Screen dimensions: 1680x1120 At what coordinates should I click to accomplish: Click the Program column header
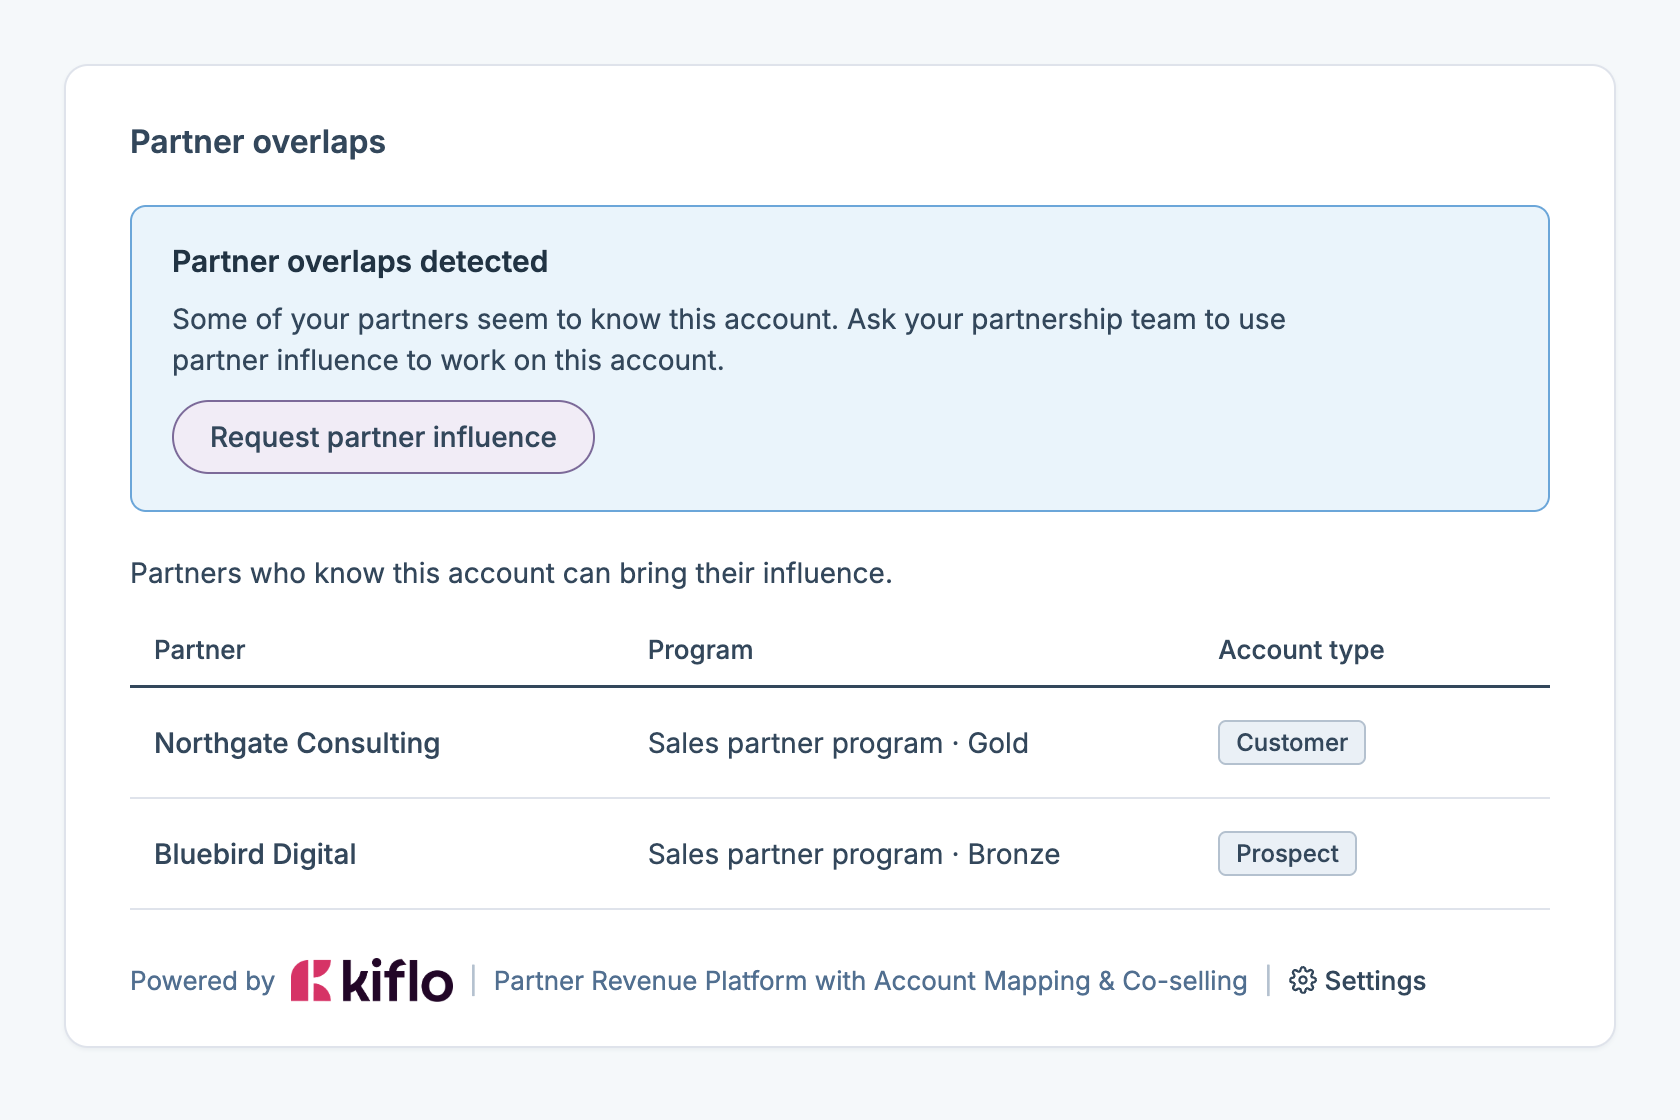click(x=700, y=650)
